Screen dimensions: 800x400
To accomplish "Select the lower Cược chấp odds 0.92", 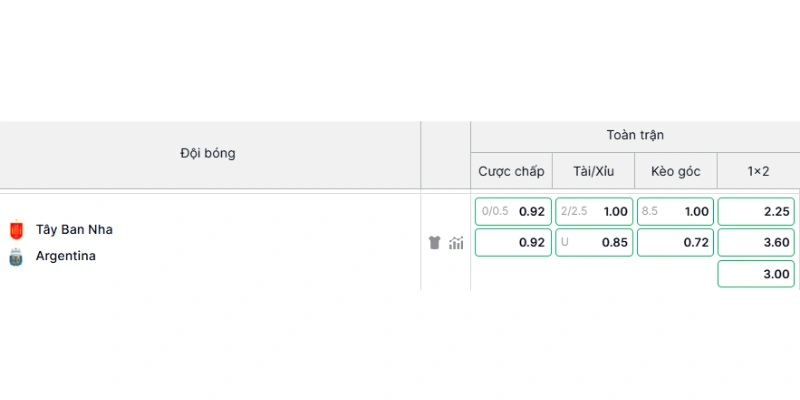I will 513,242.
